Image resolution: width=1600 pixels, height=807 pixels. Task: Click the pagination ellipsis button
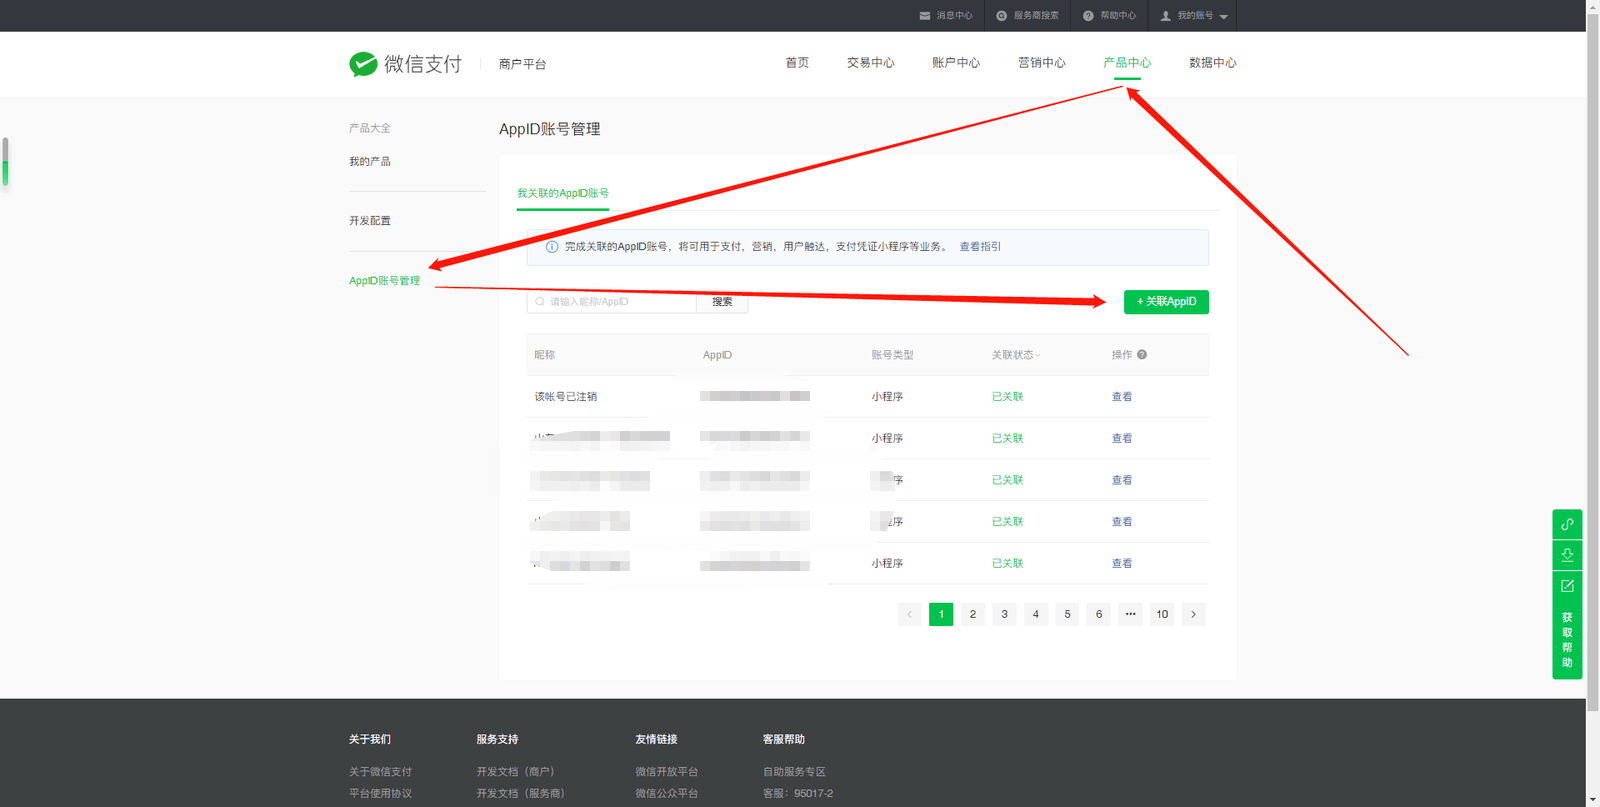pyautogui.click(x=1130, y=615)
